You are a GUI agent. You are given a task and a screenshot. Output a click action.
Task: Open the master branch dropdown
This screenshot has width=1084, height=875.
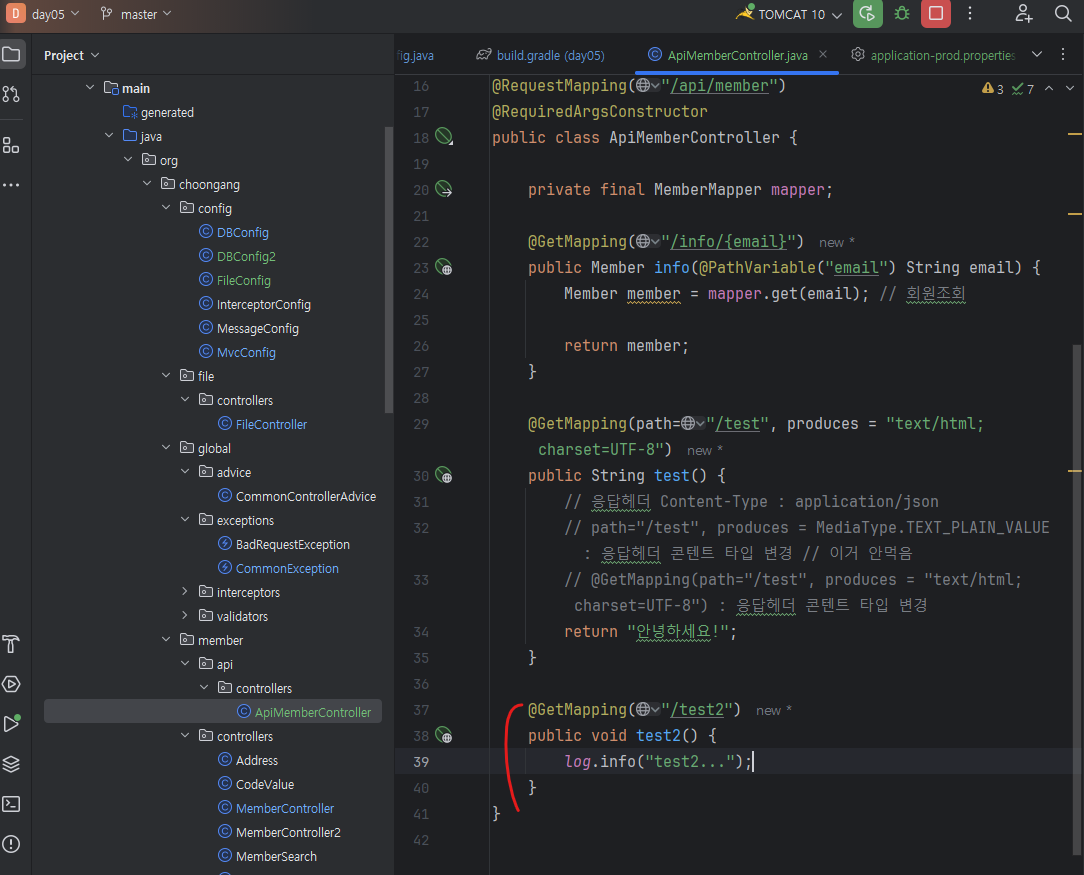pyautogui.click(x=136, y=14)
